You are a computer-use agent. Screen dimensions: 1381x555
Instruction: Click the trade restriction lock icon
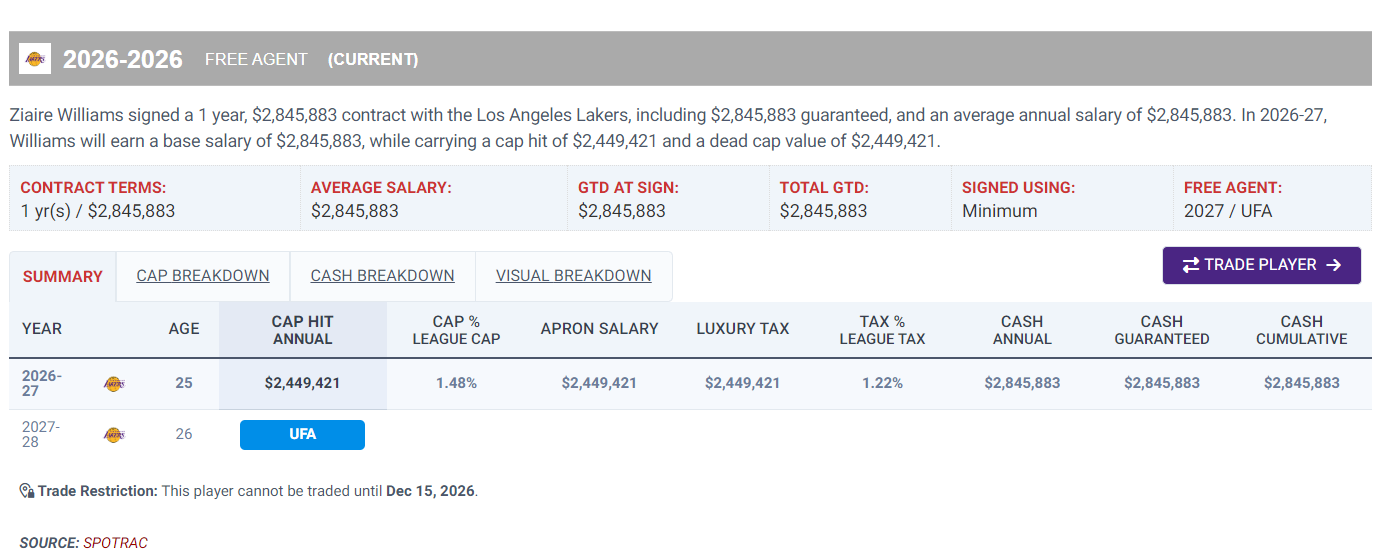pyautogui.click(x=27, y=491)
